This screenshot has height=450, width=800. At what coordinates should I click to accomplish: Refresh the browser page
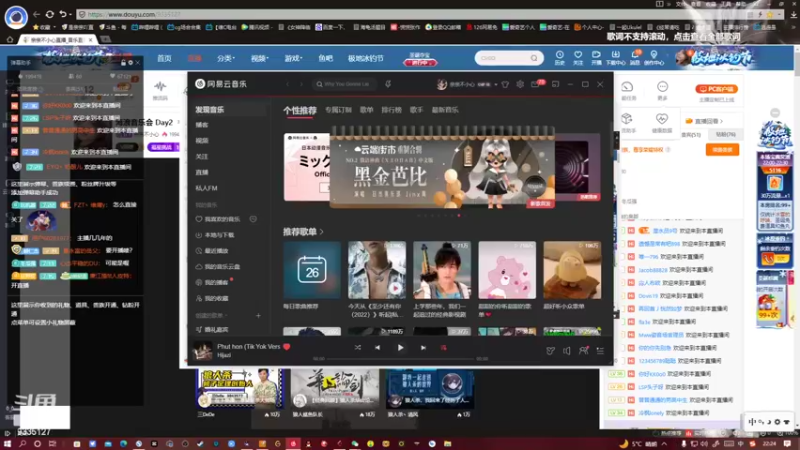click(49, 14)
